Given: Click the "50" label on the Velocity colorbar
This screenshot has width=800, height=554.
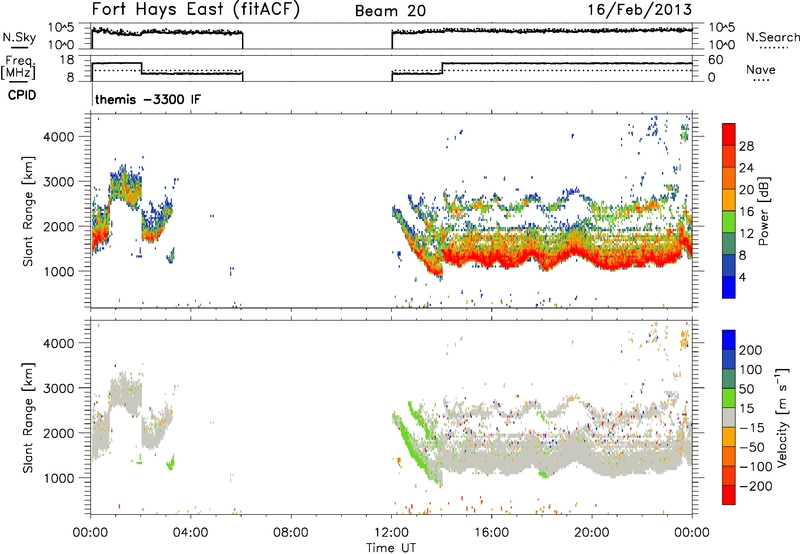Looking at the screenshot, I should click(x=747, y=389).
